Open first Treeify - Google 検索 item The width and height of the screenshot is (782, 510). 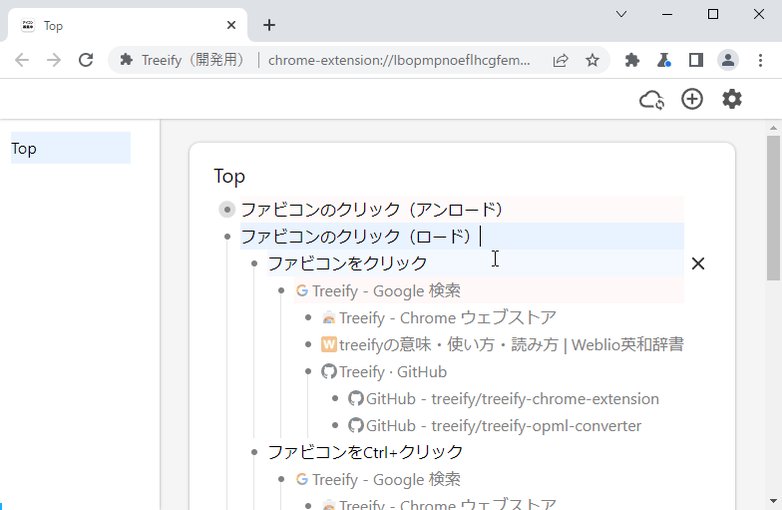[x=387, y=291]
